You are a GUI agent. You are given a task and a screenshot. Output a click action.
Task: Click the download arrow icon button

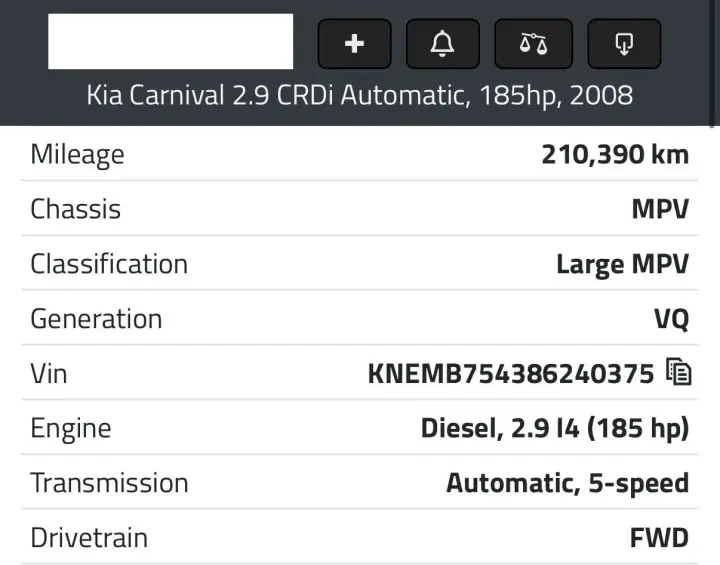(x=624, y=44)
